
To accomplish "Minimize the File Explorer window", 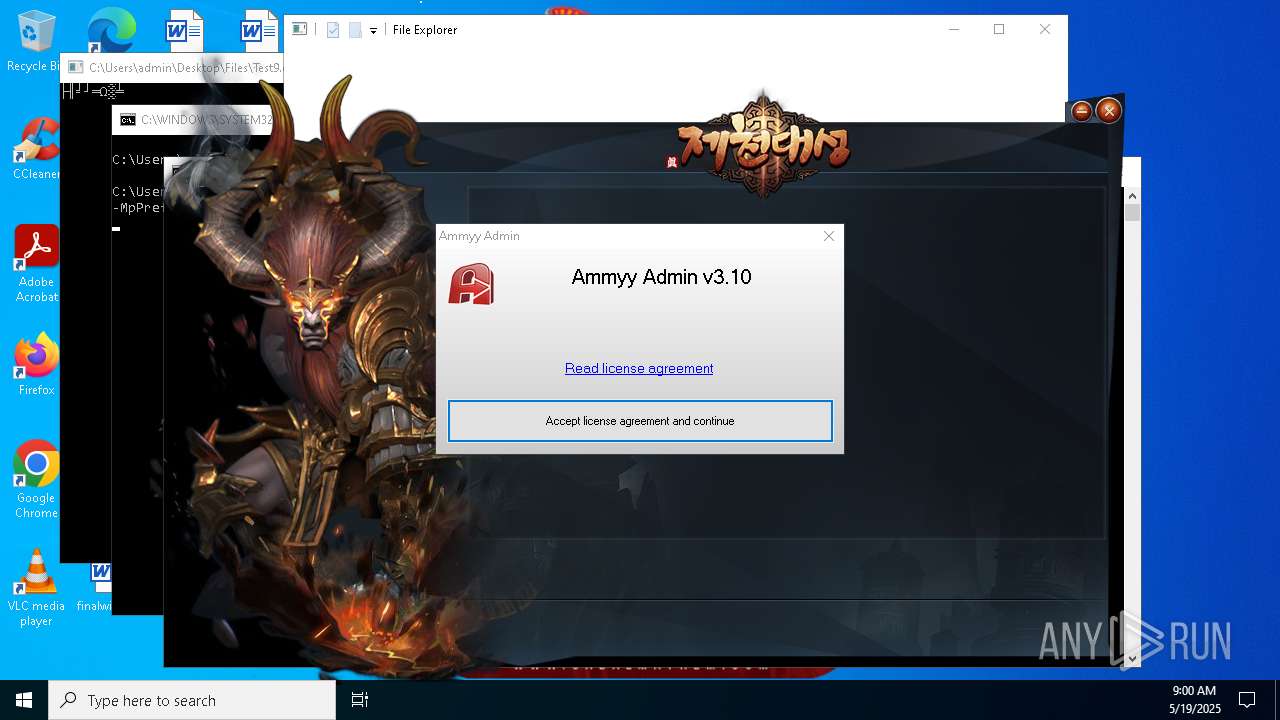I will point(953,29).
